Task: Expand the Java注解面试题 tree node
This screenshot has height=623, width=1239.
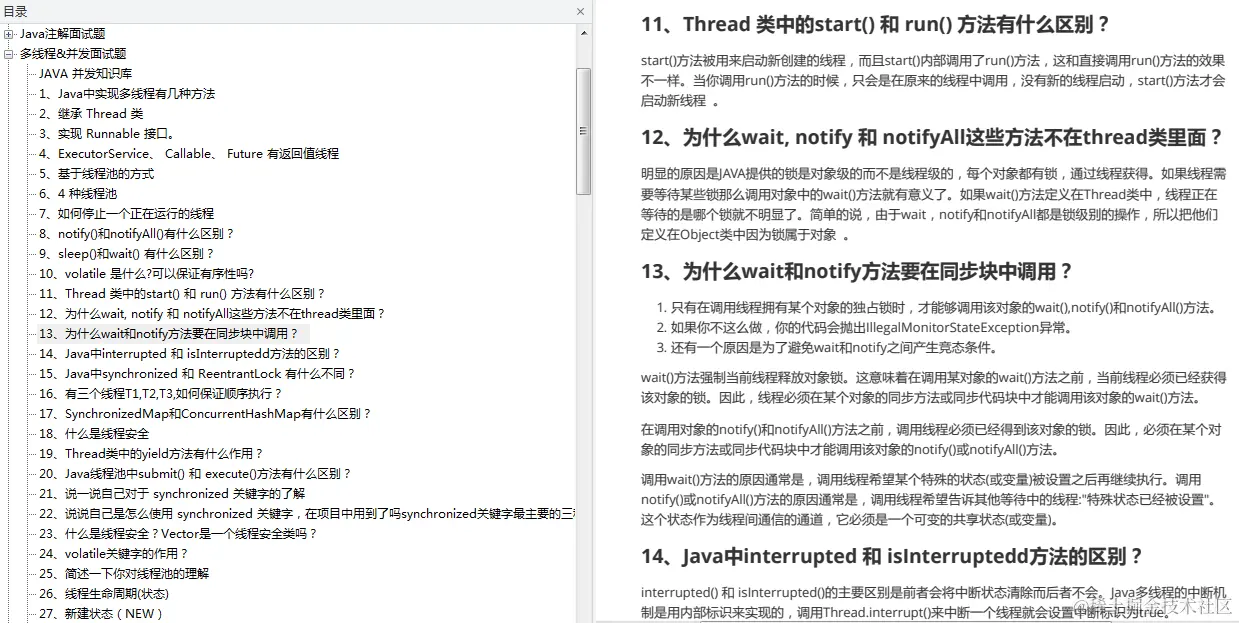Action: tap(8, 33)
